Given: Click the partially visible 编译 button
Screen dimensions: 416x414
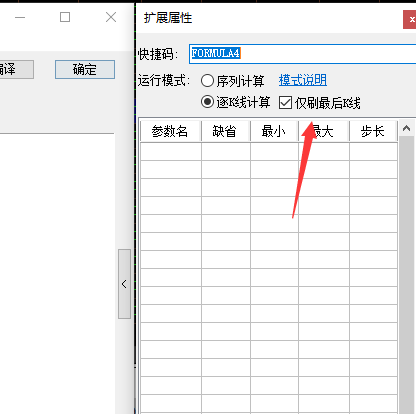Looking at the screenshot, I should tap(17, 69).
